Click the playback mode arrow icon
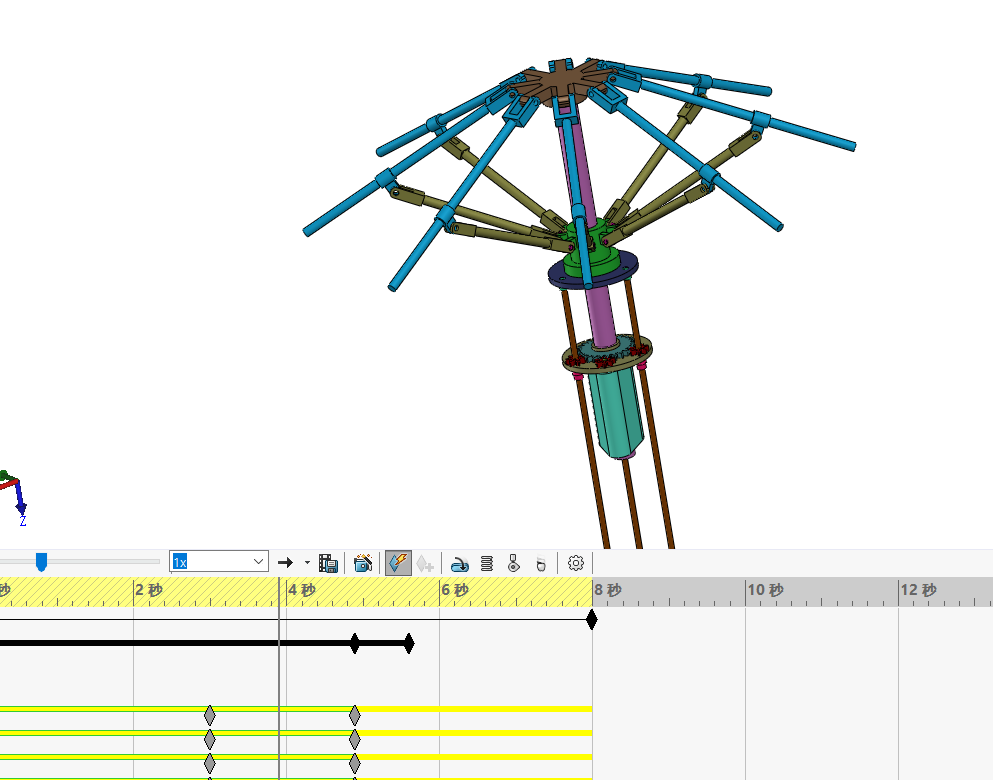Viewport: 993px width, 780px height. pos(286,562)
